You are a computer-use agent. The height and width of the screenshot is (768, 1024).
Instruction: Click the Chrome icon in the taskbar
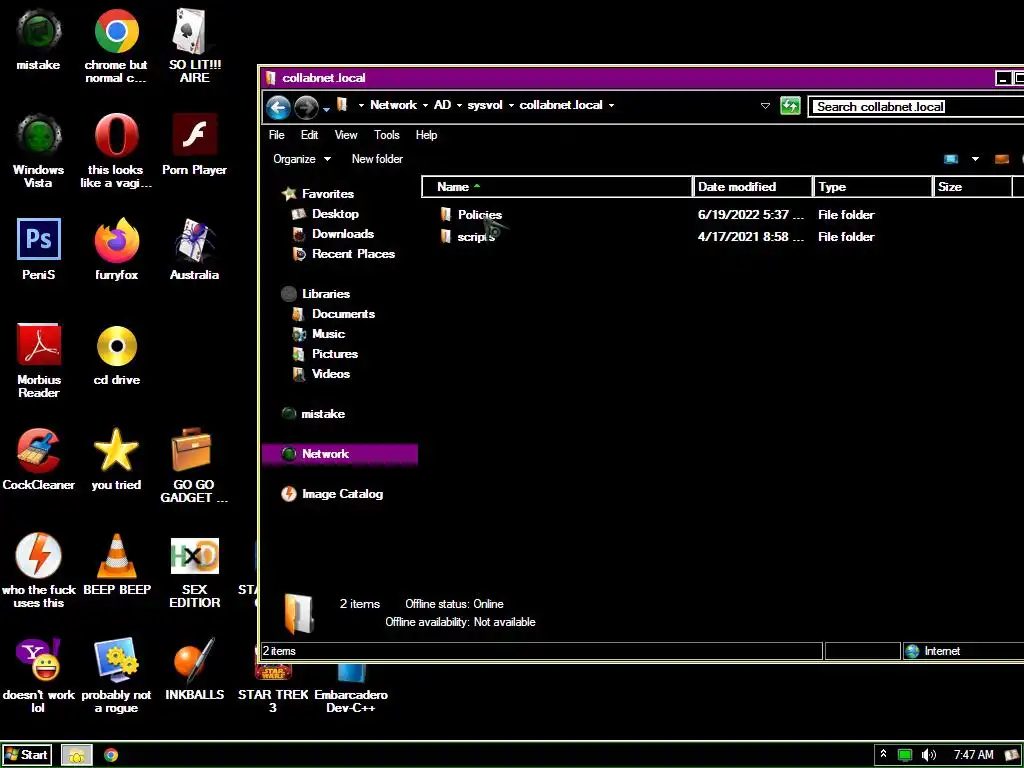pyautogui.click(x=111, y=755)
